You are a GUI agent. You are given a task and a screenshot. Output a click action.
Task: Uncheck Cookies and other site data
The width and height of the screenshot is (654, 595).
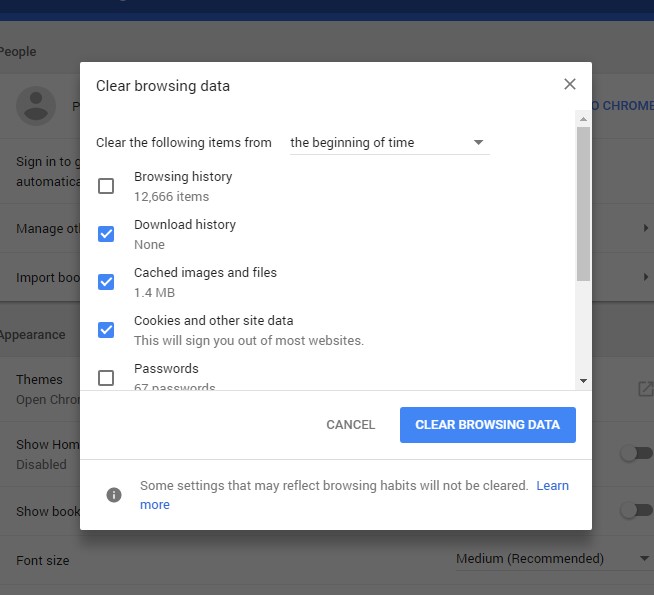(106, 330)
